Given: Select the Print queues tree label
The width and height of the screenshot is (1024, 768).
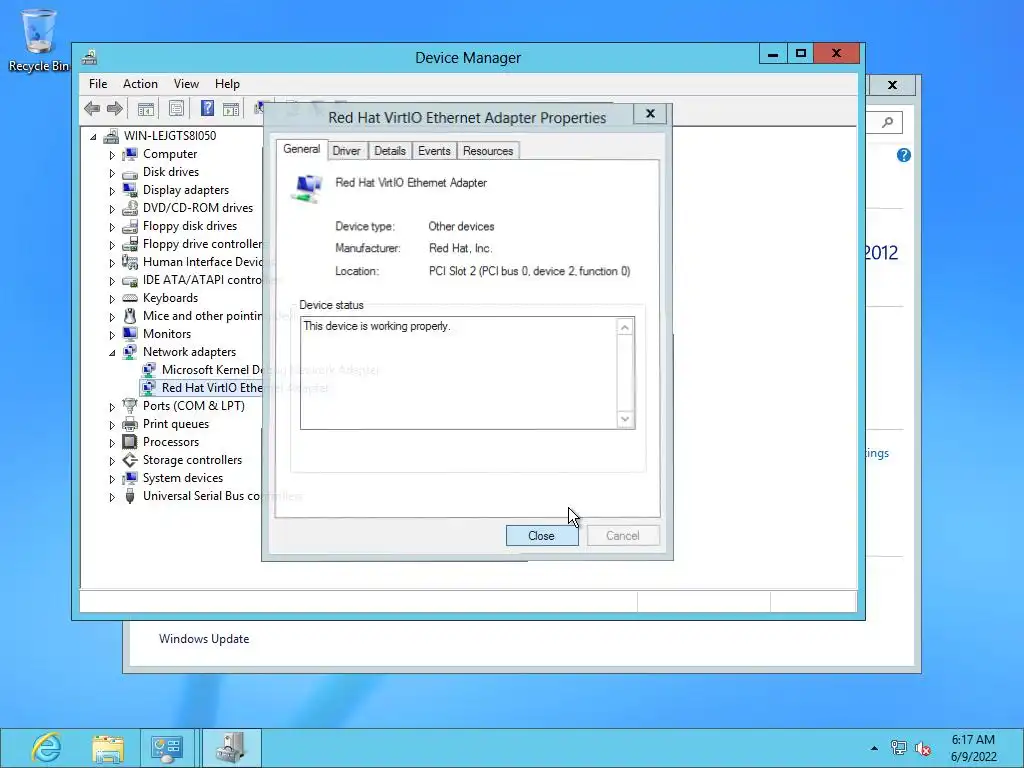Looking at the screenshot, I should click(176, 424).
